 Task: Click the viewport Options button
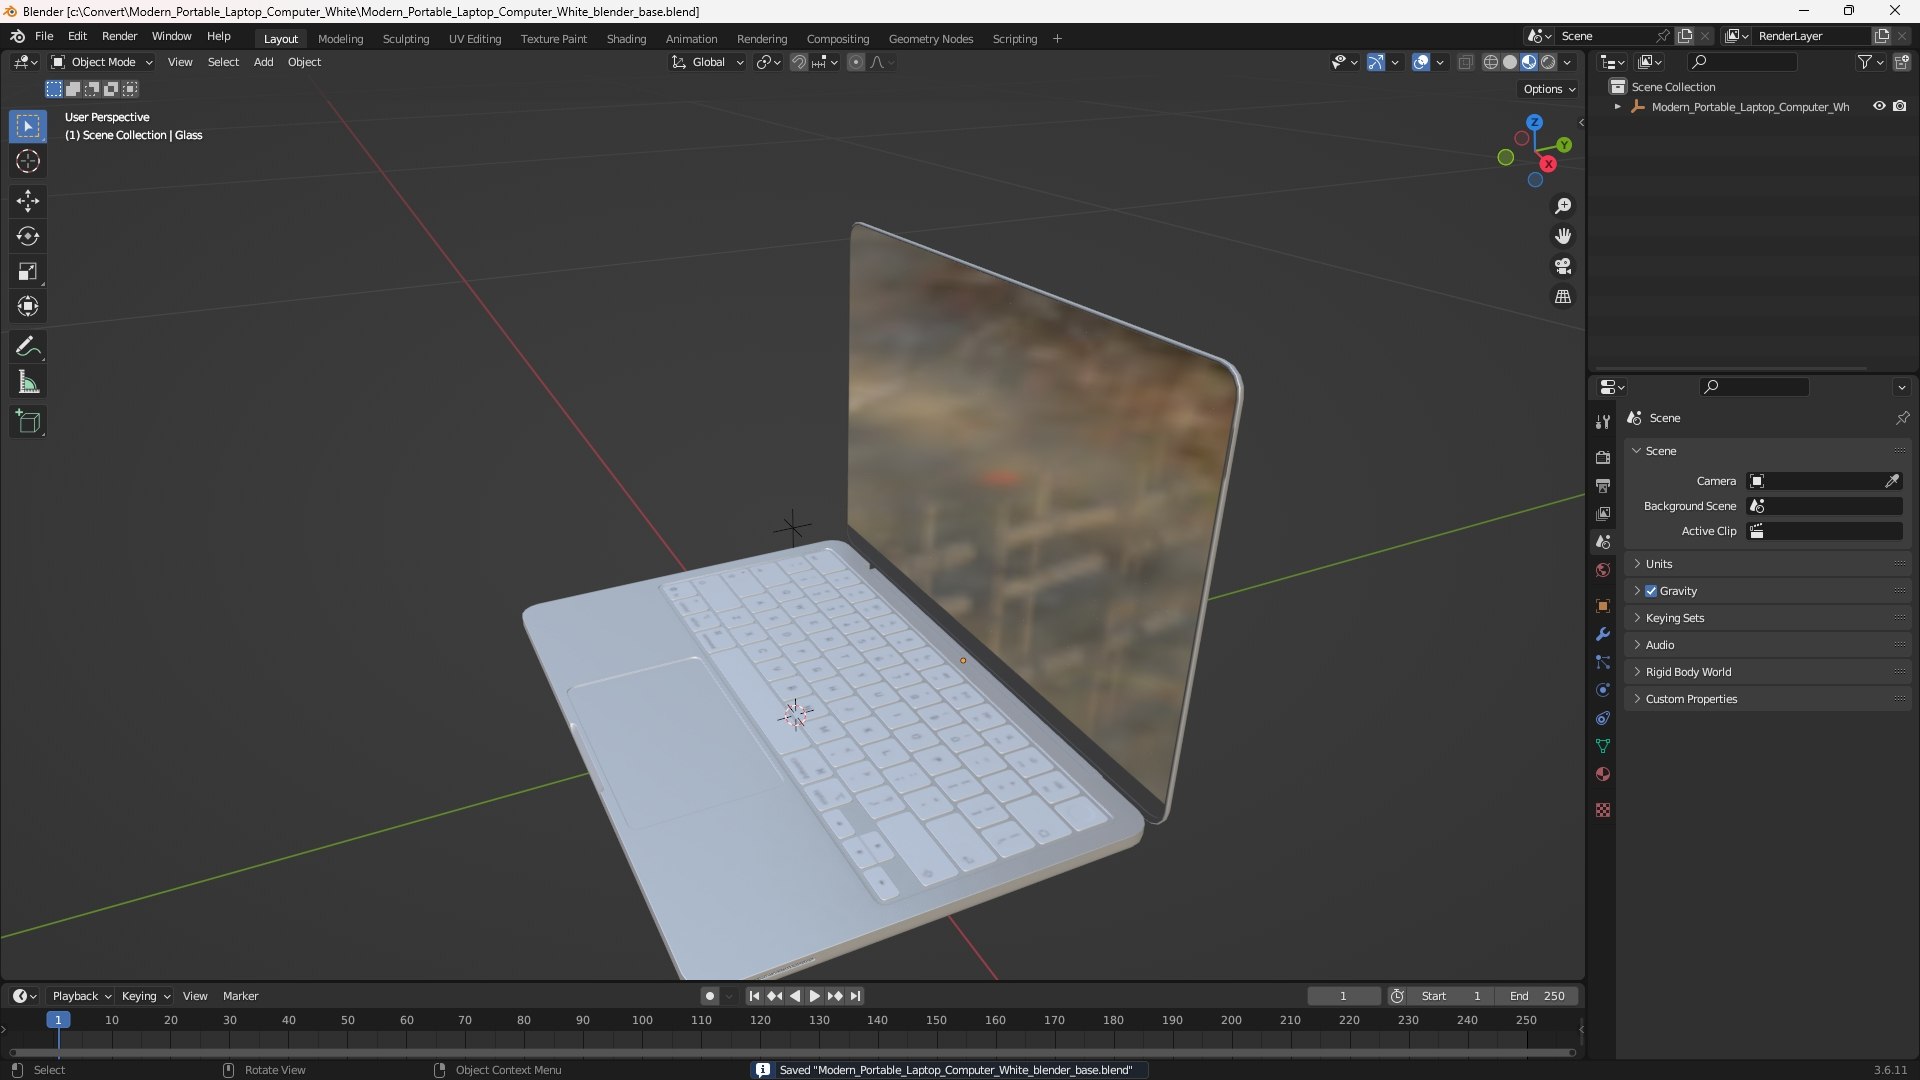click(x=1548, y=89)
